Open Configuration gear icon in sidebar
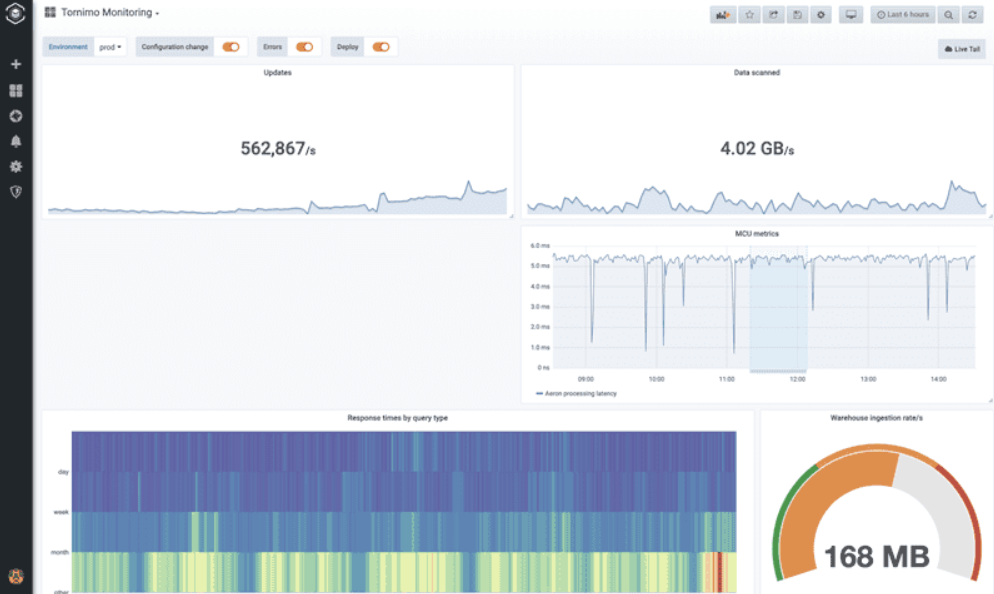Image resolution: width=994 pixels, height=594 pixels. tap(16, 166)
